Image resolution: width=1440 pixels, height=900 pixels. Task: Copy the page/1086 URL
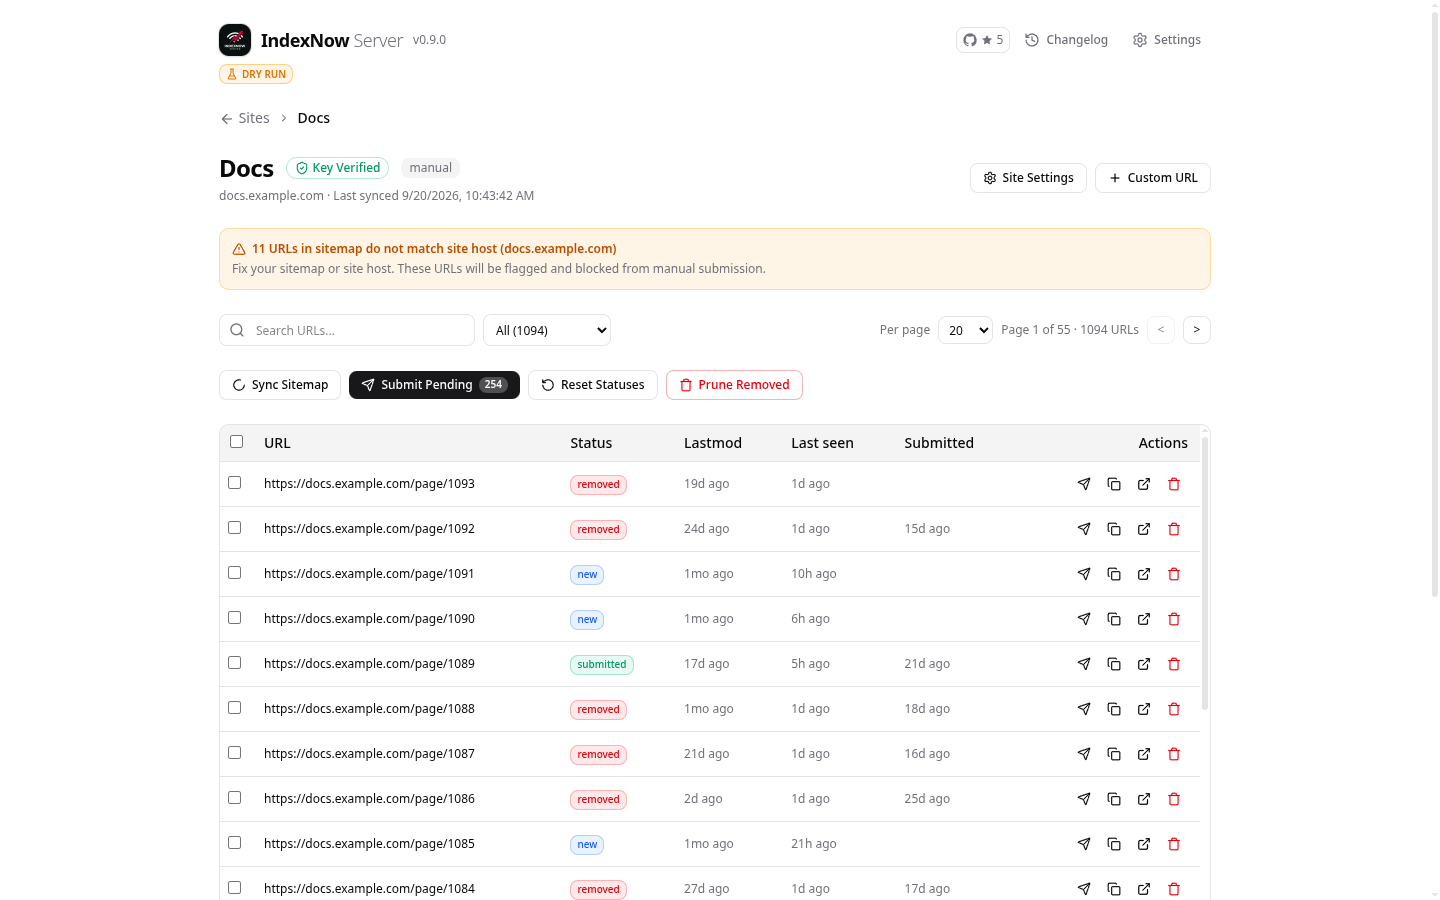pos(1114,799)
